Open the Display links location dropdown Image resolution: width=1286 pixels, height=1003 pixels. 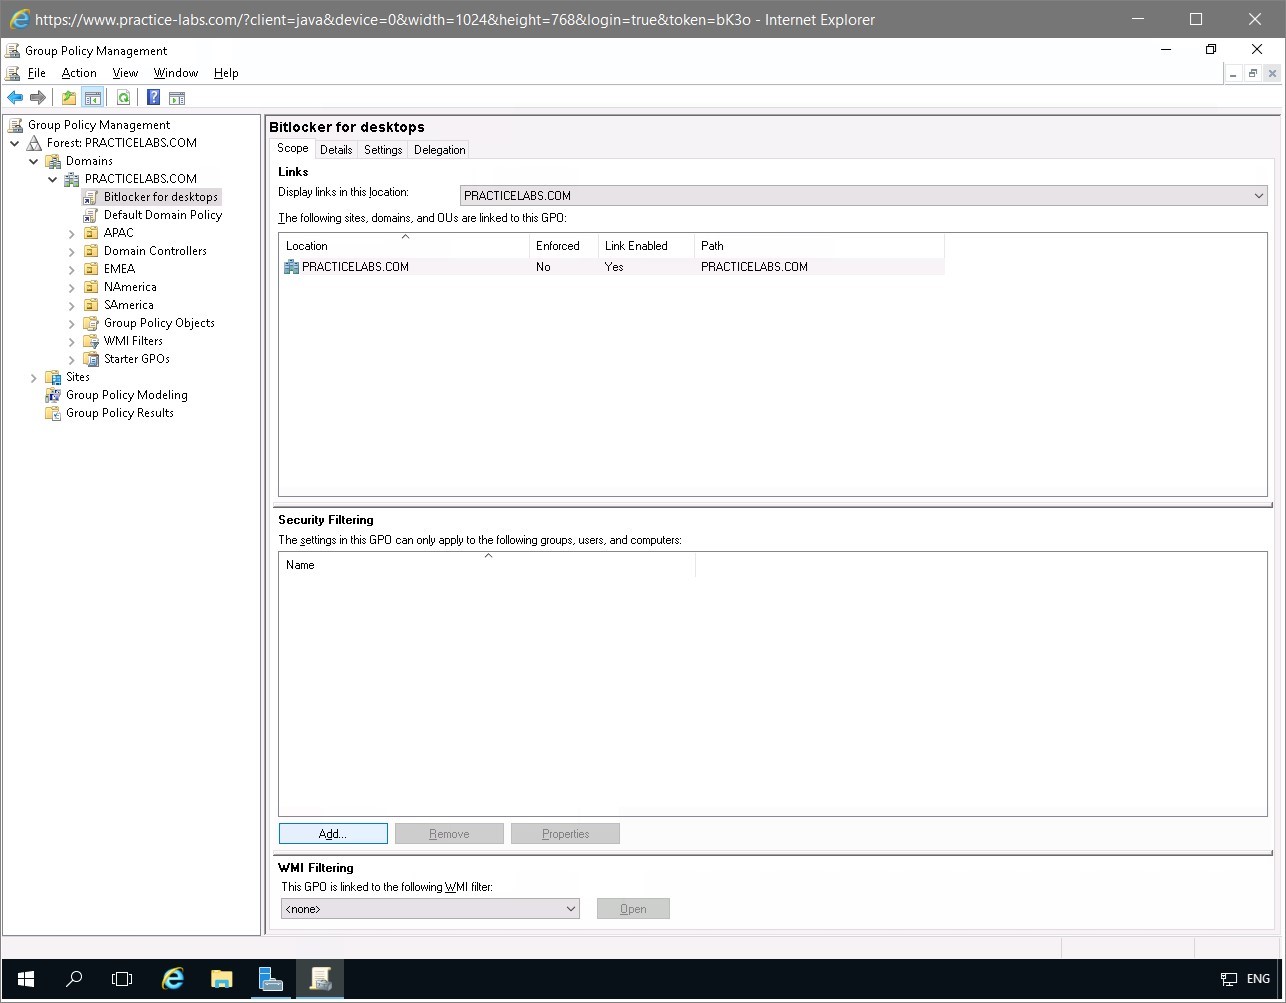[1258, 195]
